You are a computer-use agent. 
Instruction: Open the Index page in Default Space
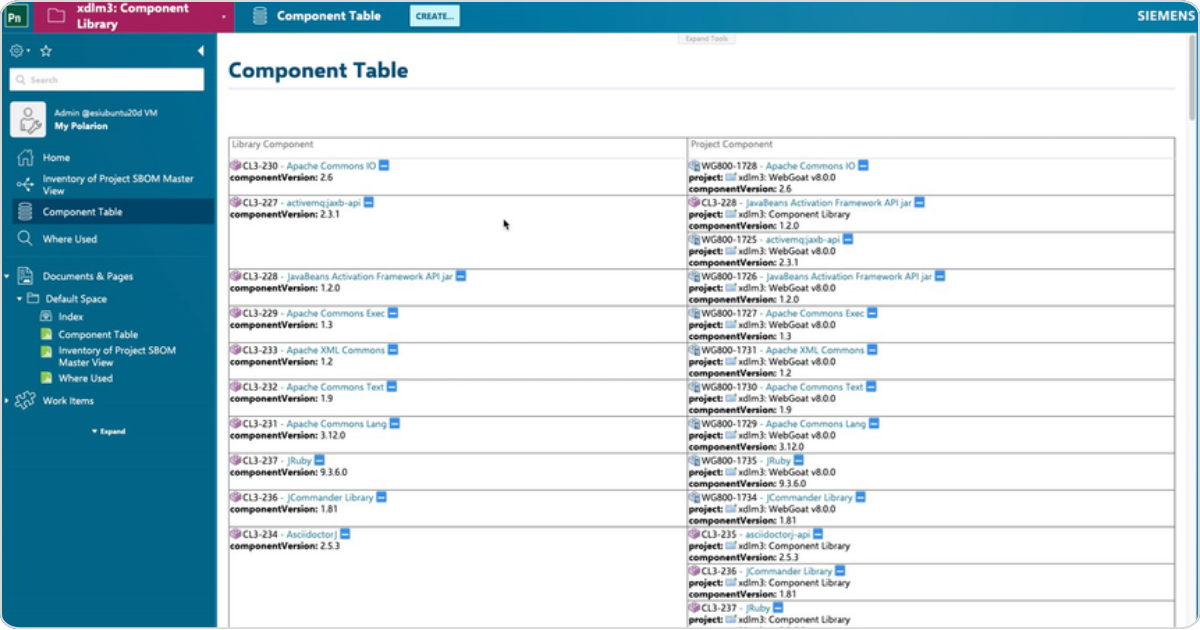[x=70, y=316]
